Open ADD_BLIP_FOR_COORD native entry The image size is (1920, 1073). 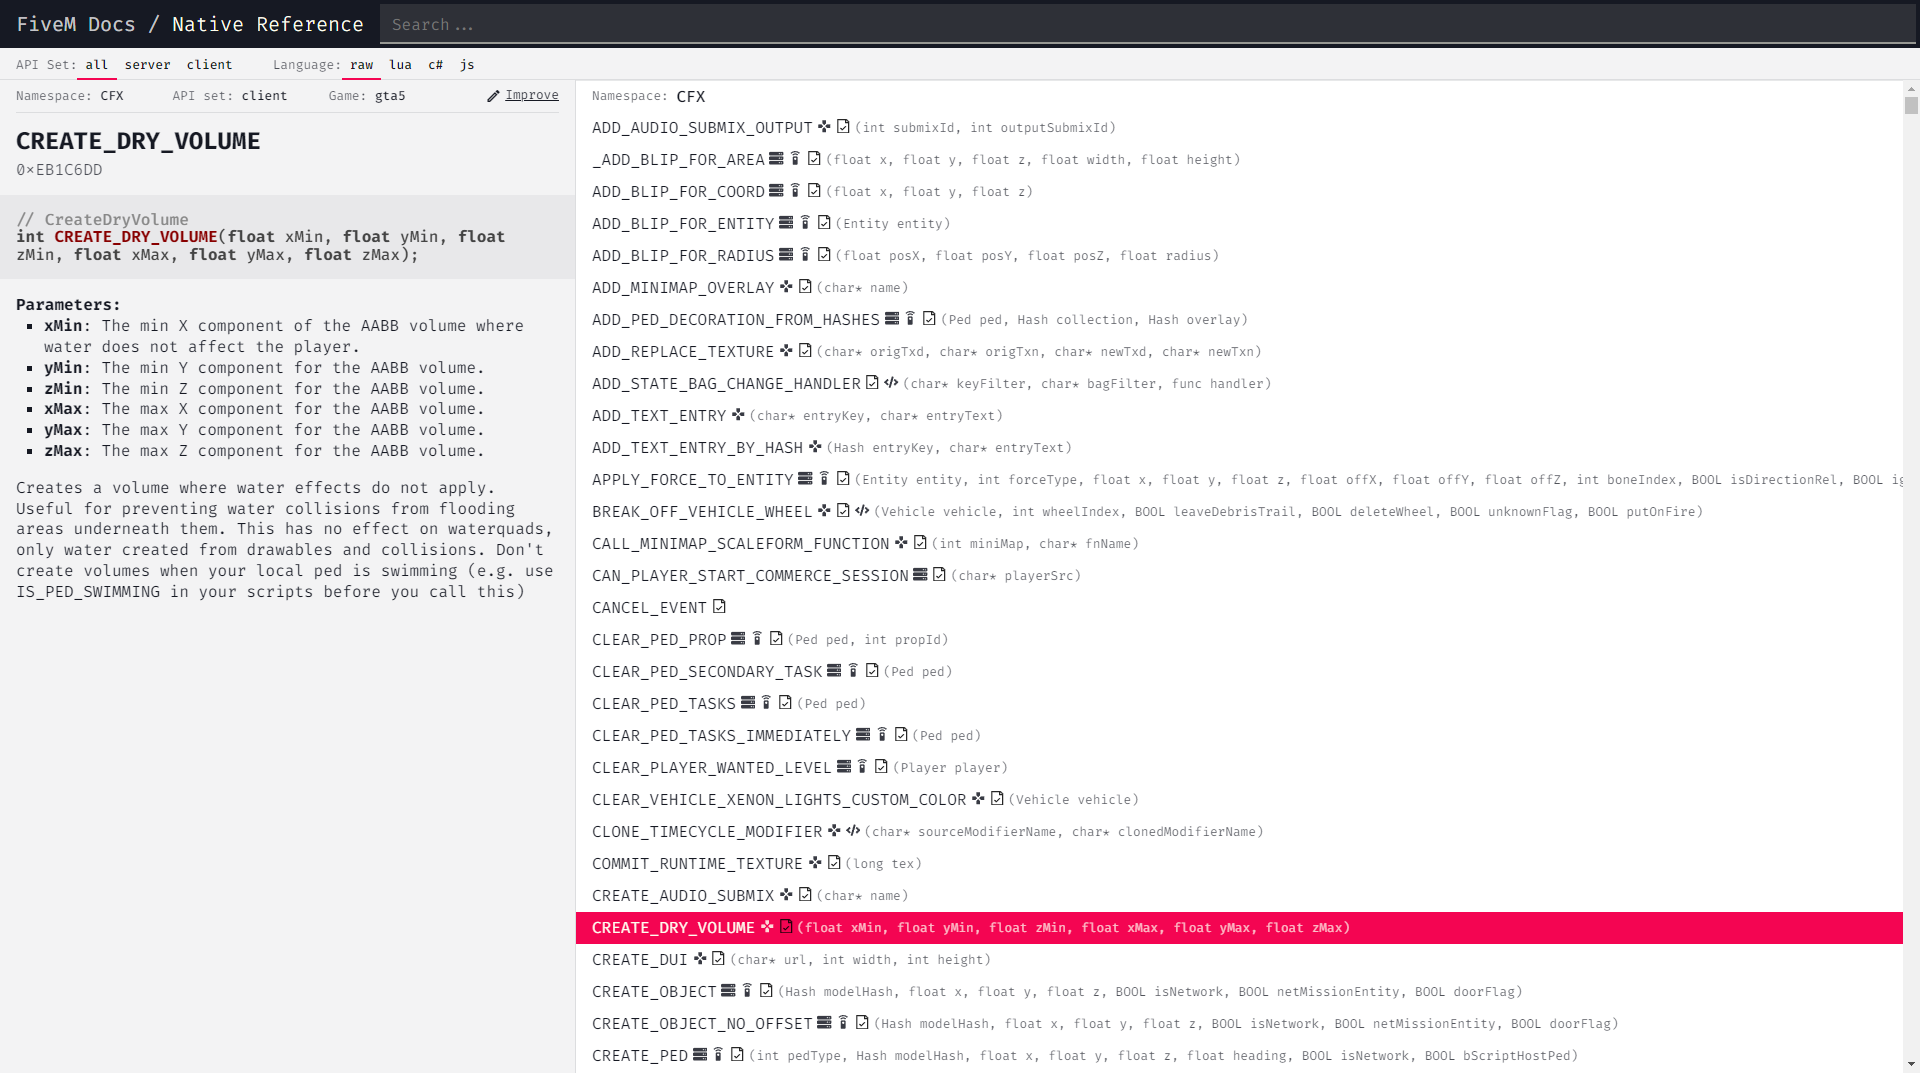[x=678, y=192]
